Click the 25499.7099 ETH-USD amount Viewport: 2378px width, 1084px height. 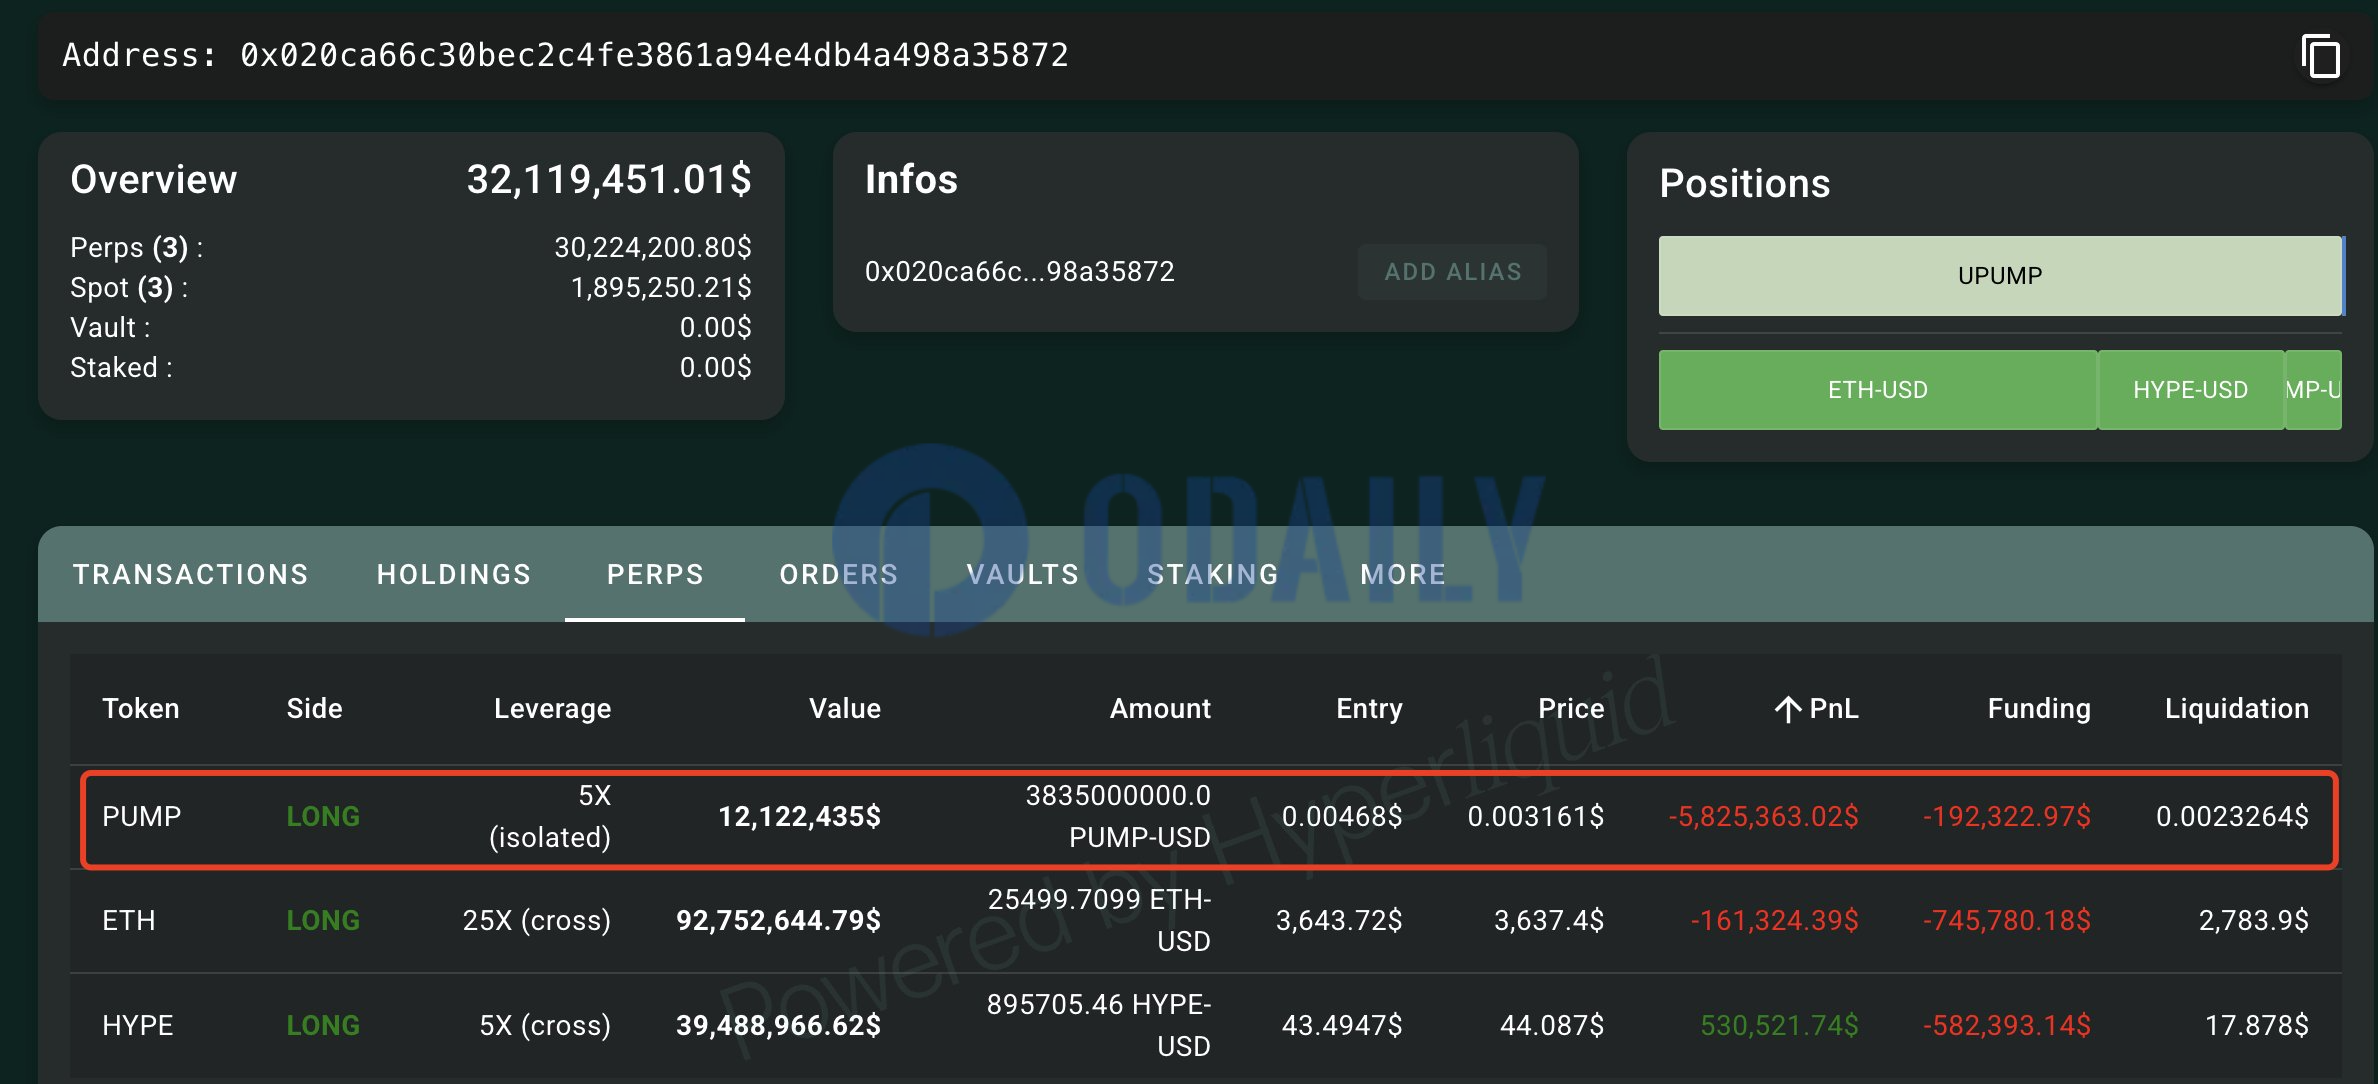click(x=1099, y=921)
